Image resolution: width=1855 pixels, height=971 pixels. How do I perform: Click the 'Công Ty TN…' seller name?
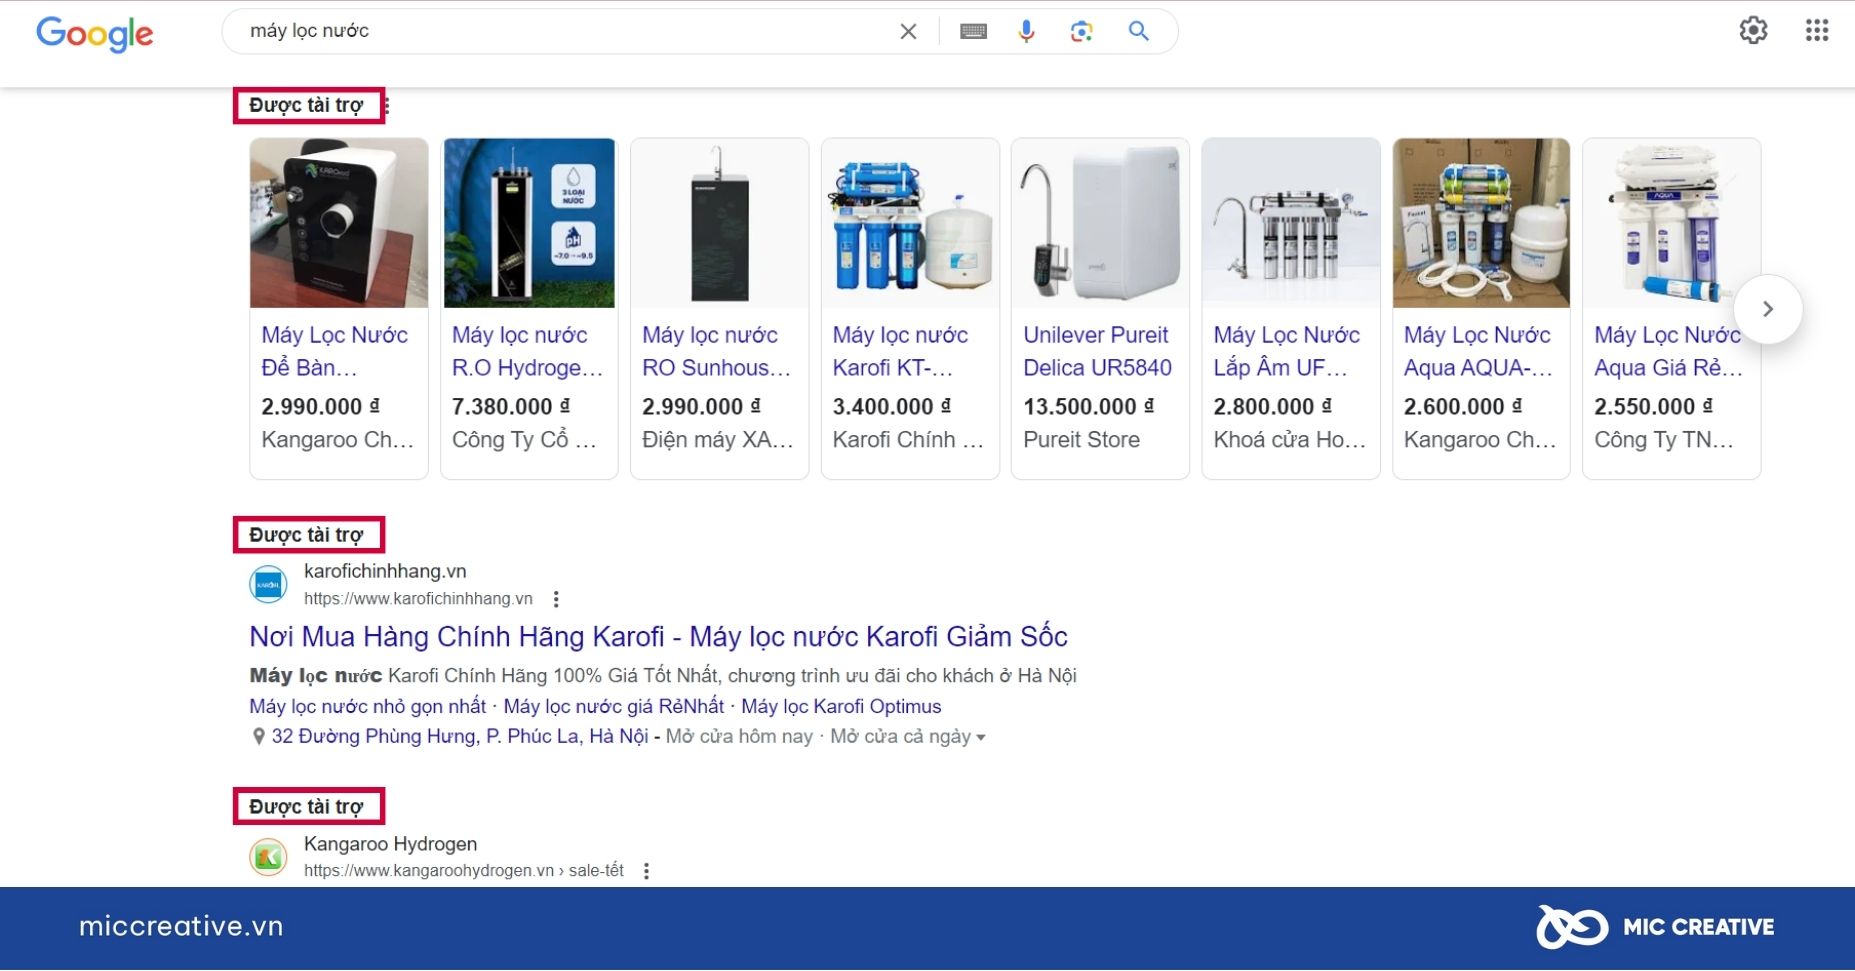tap(1664, 440)
